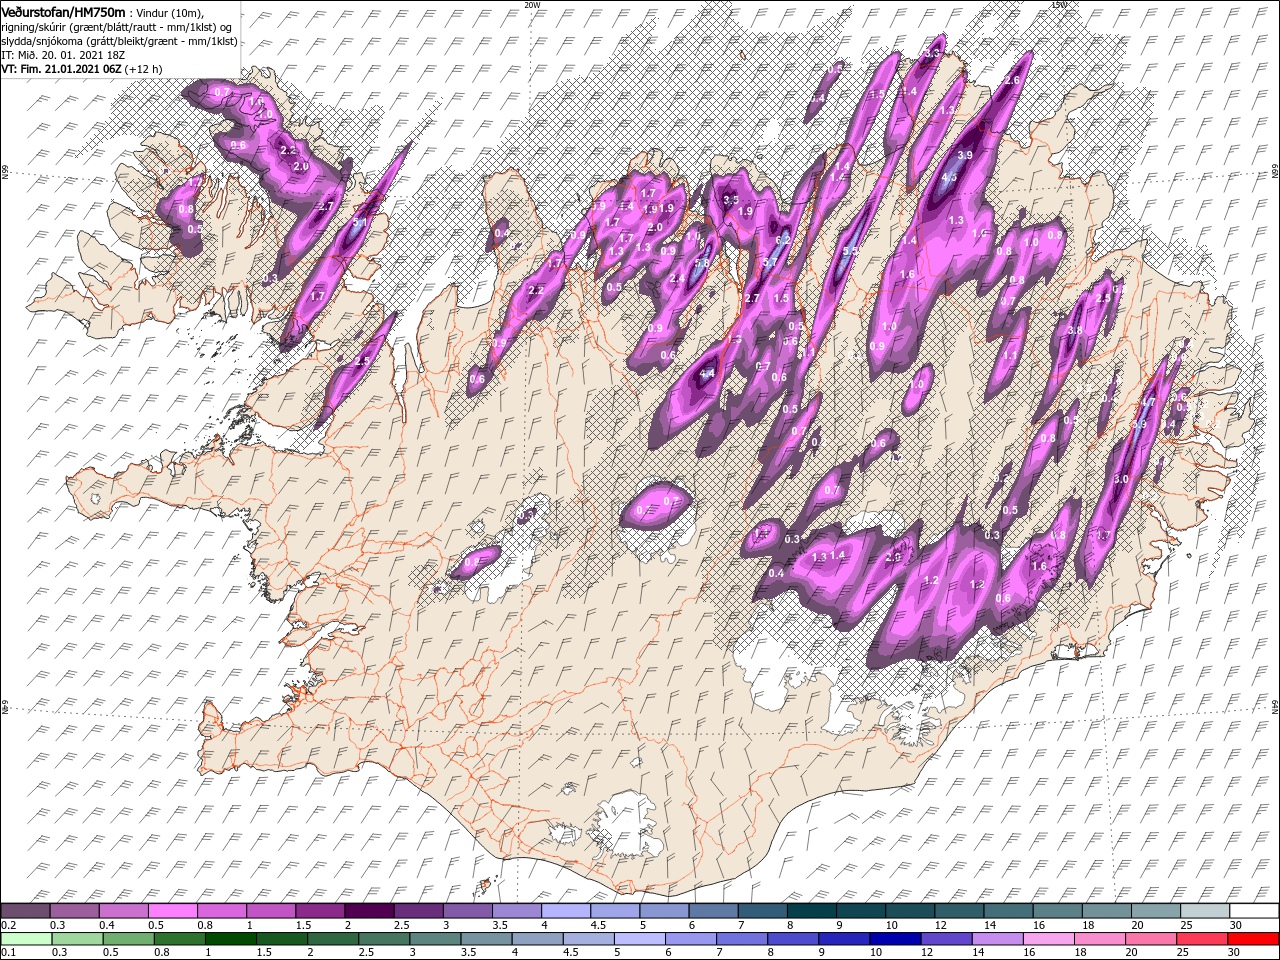Image resolution: width=1280 pixels, height=960 pixels.
Task: Click lavender upper swatch between 4 and 4.5
Action: tap(566, 910)
